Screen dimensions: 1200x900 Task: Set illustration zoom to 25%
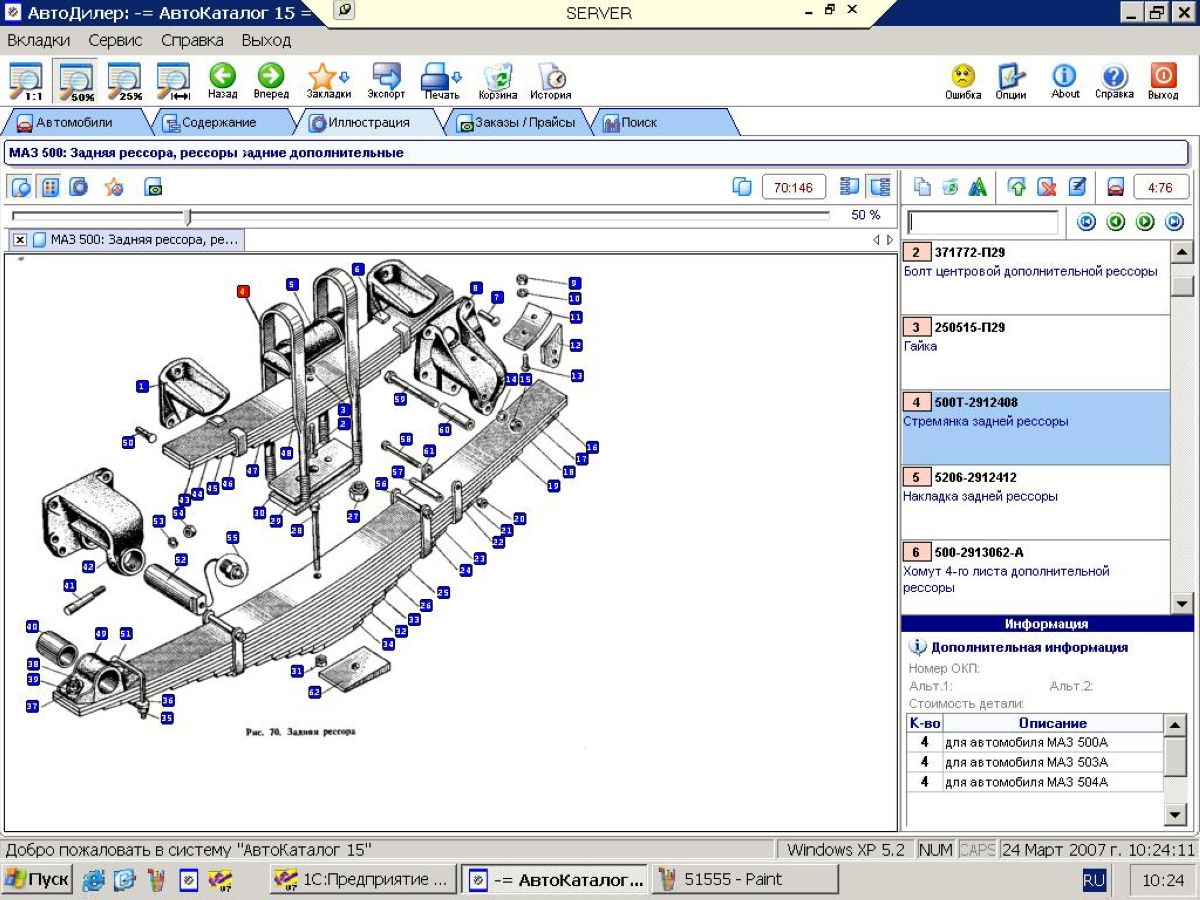[x=126, y=80]
